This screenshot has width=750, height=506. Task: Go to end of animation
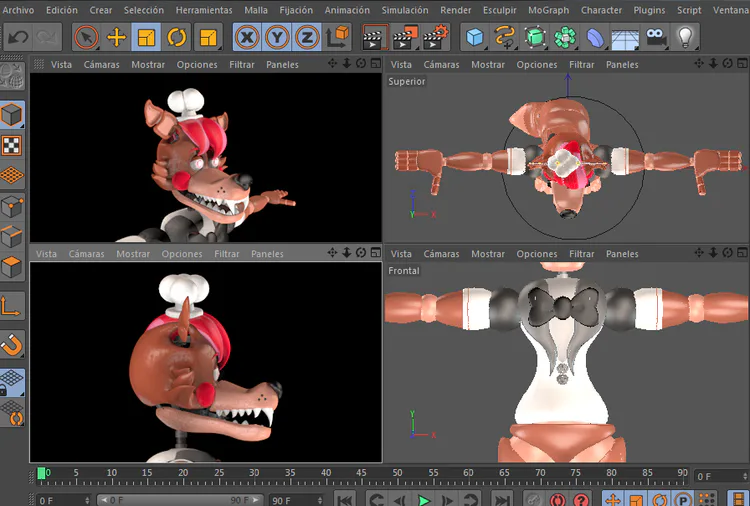coord(502,500)
